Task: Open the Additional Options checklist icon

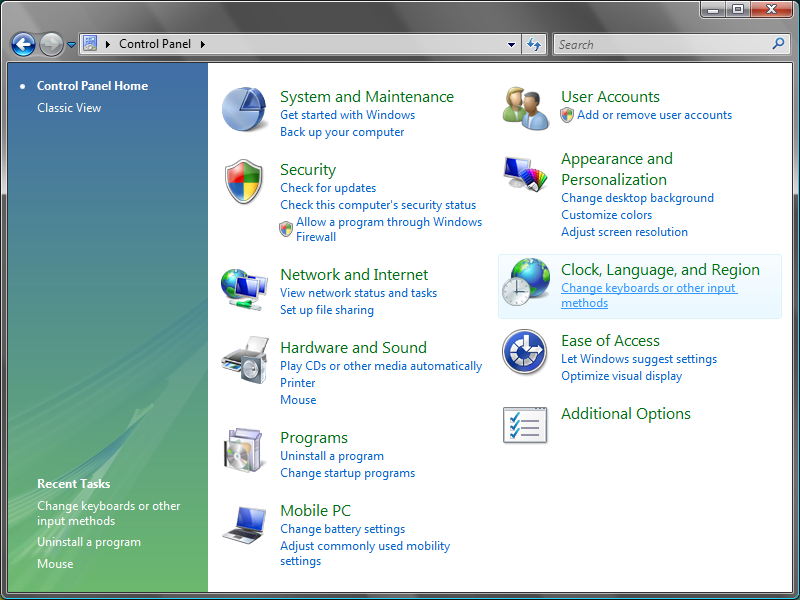Action: (524, 425)
